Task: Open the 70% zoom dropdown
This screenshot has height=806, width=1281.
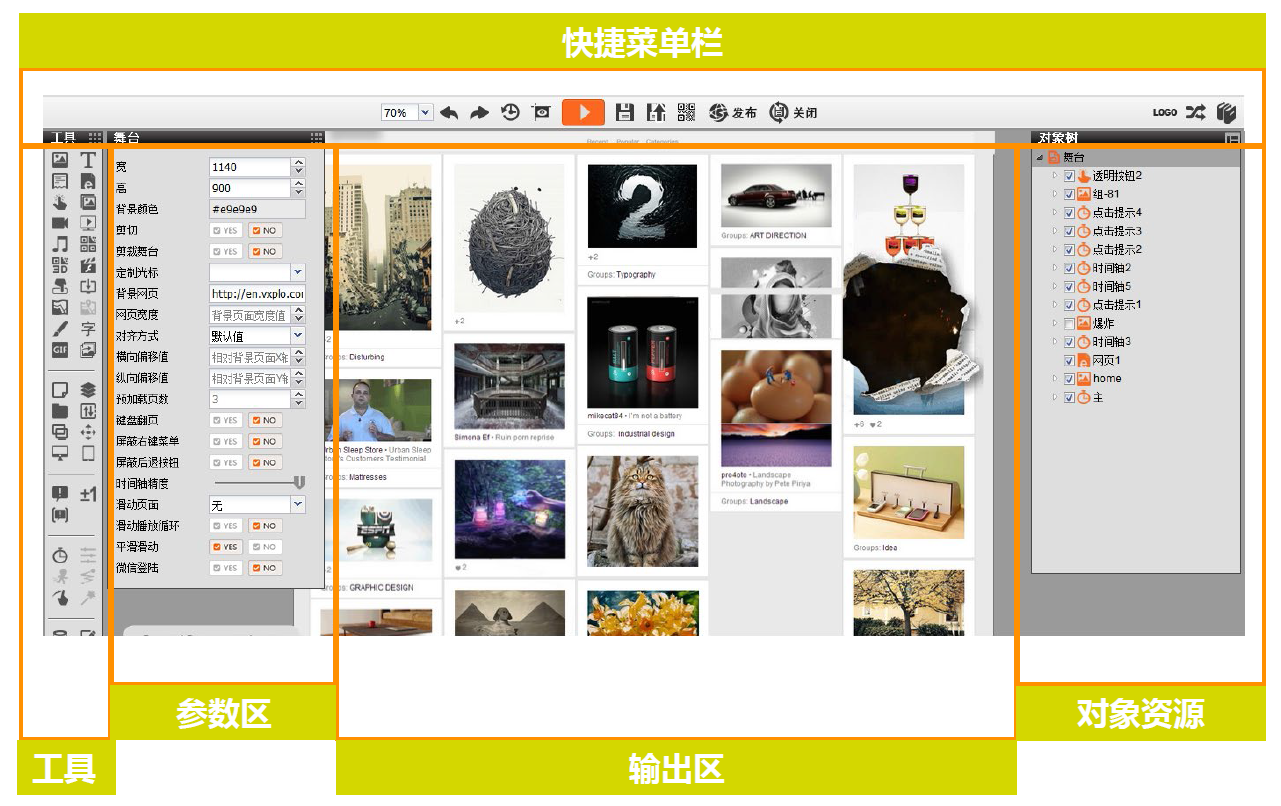Action: 425,113
